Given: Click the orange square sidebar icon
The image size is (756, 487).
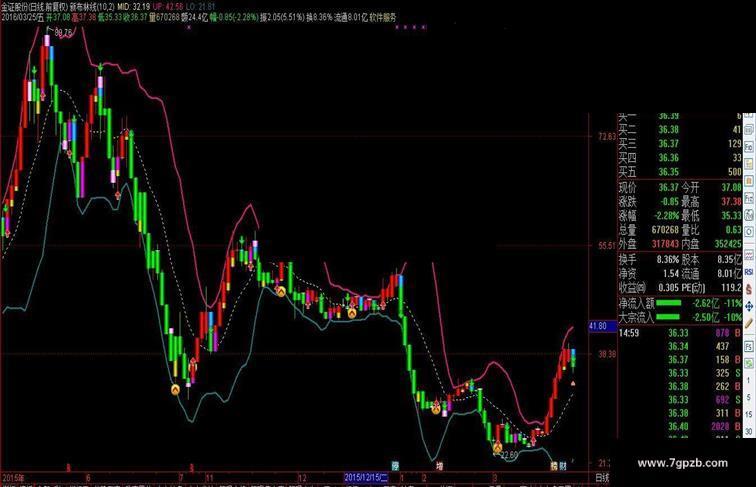Looking at the screenshot, I should [x=749, y=181].
